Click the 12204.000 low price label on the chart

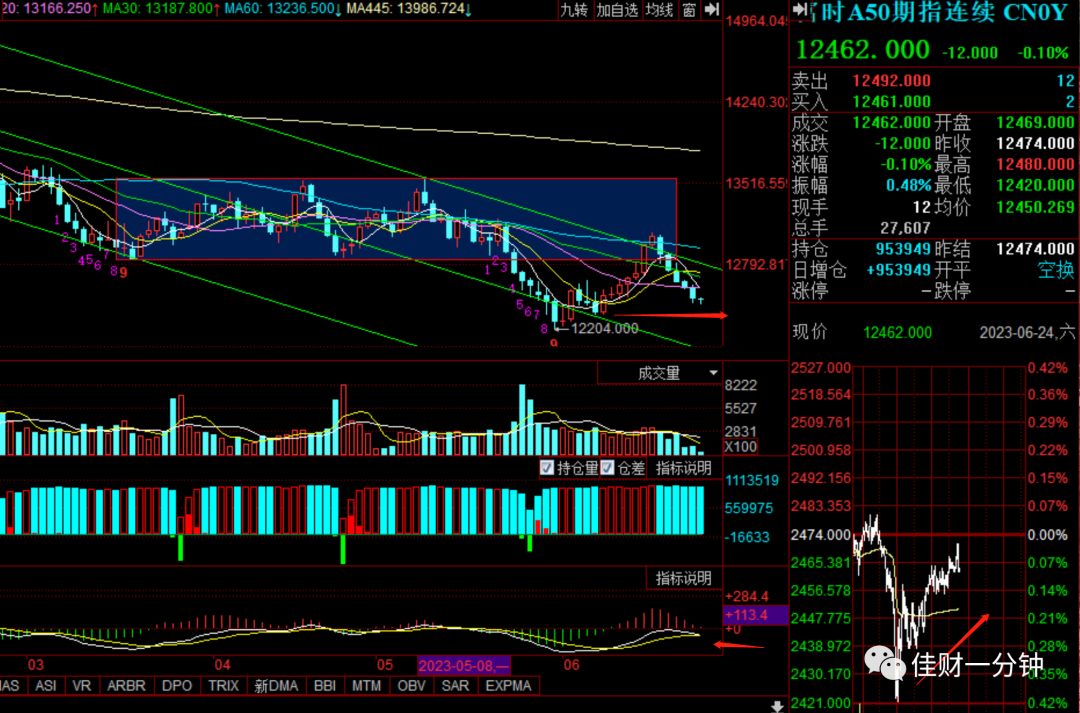click(605, 329)
